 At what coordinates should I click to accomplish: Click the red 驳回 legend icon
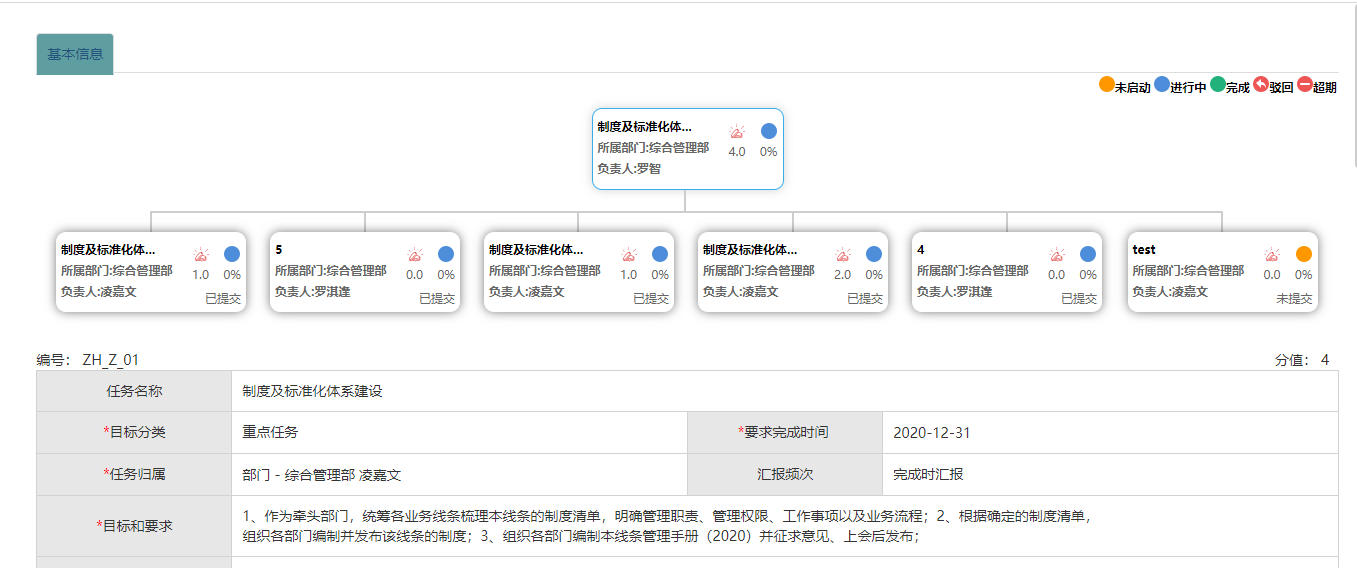tap(1261, 85)
